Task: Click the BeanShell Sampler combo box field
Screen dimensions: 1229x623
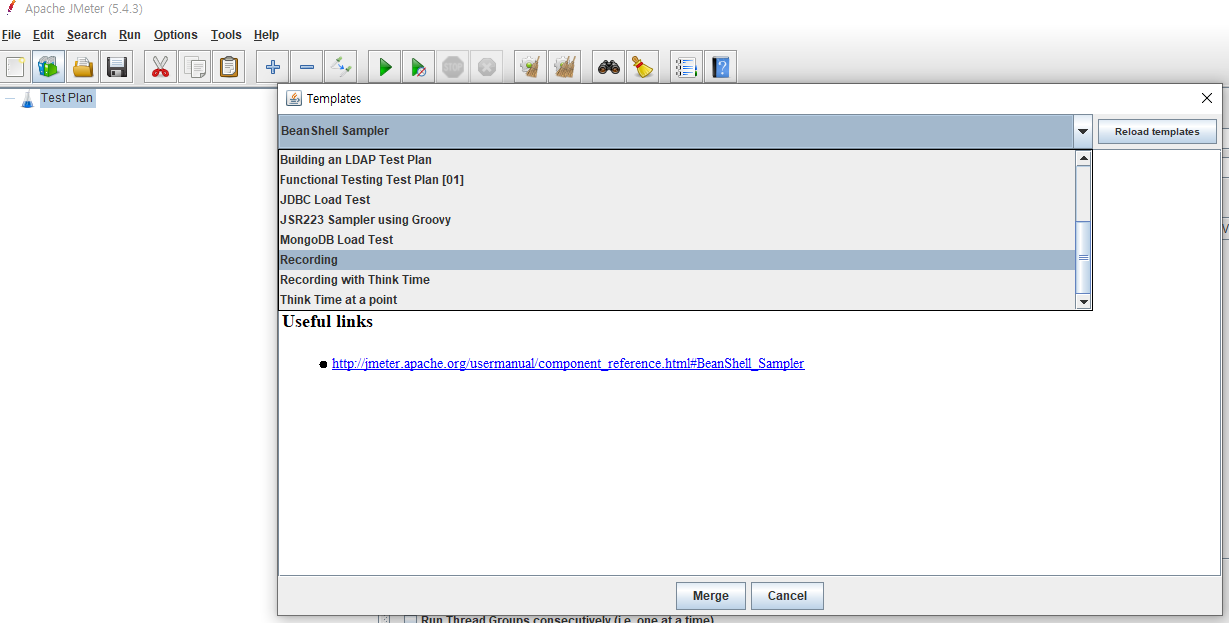Action: pos(675,131)
